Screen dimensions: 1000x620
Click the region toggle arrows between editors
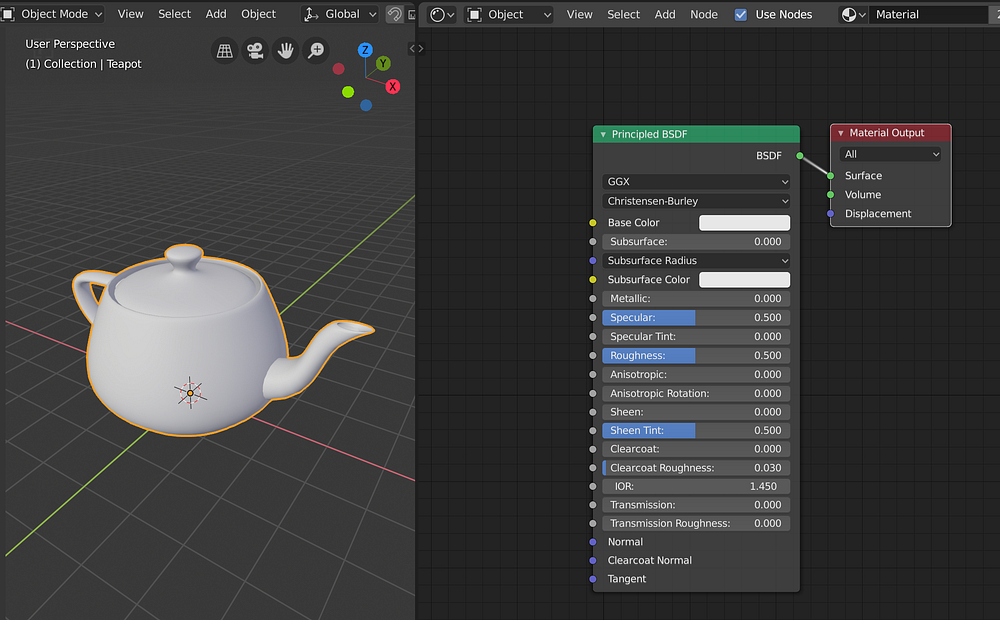point(416,48)
